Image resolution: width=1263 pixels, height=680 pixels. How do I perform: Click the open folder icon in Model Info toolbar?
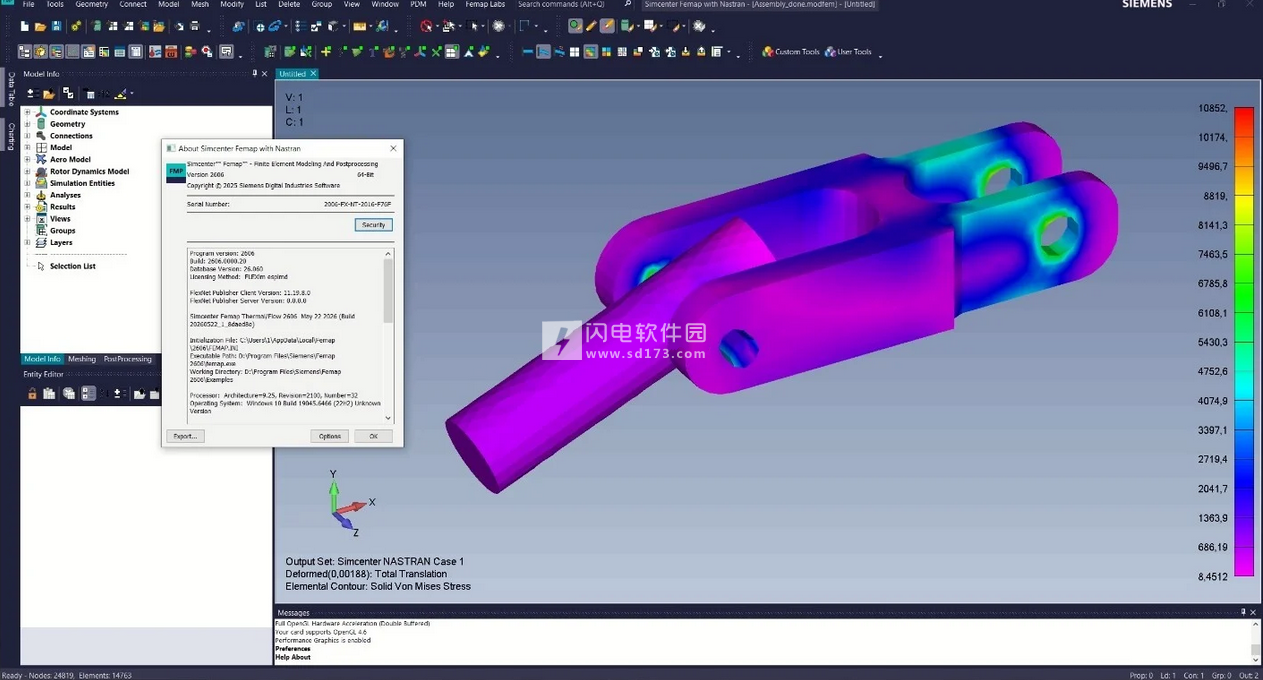[x=48, y=94]
